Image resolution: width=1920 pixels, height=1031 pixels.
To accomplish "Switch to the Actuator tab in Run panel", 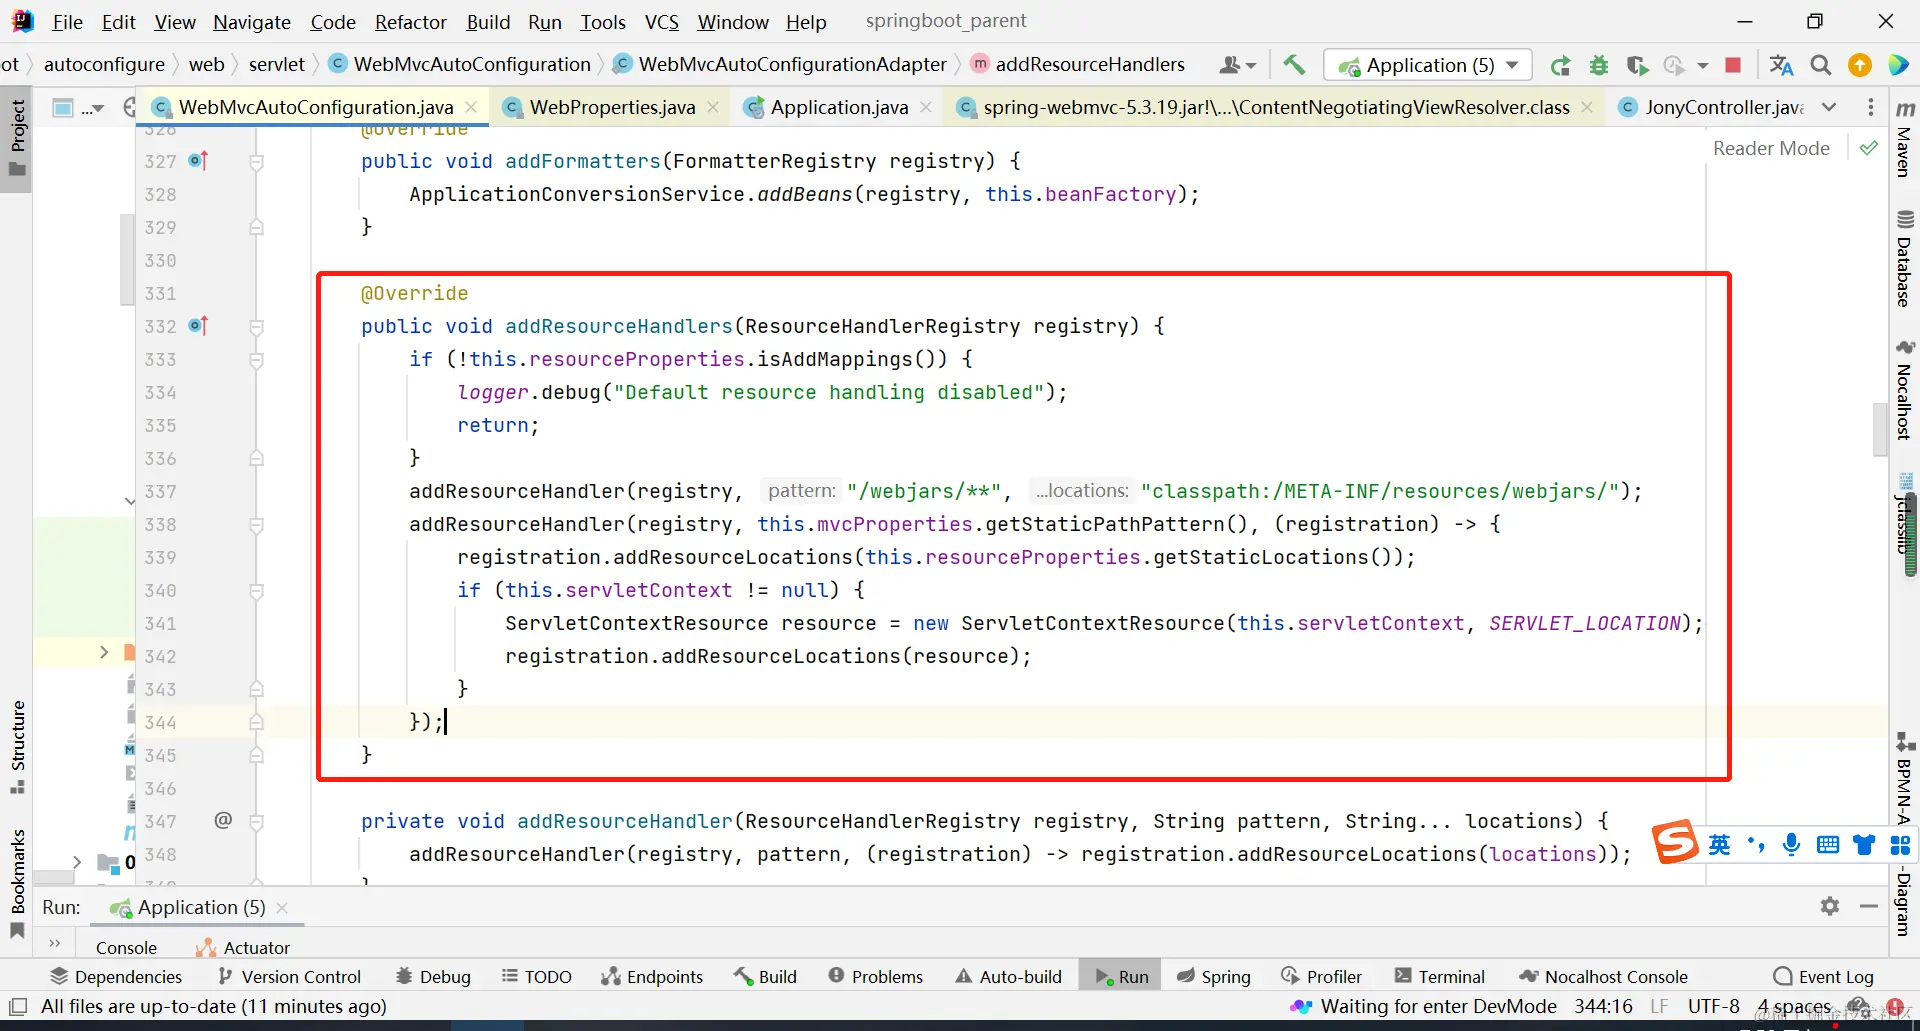I will tap(243, 947).
